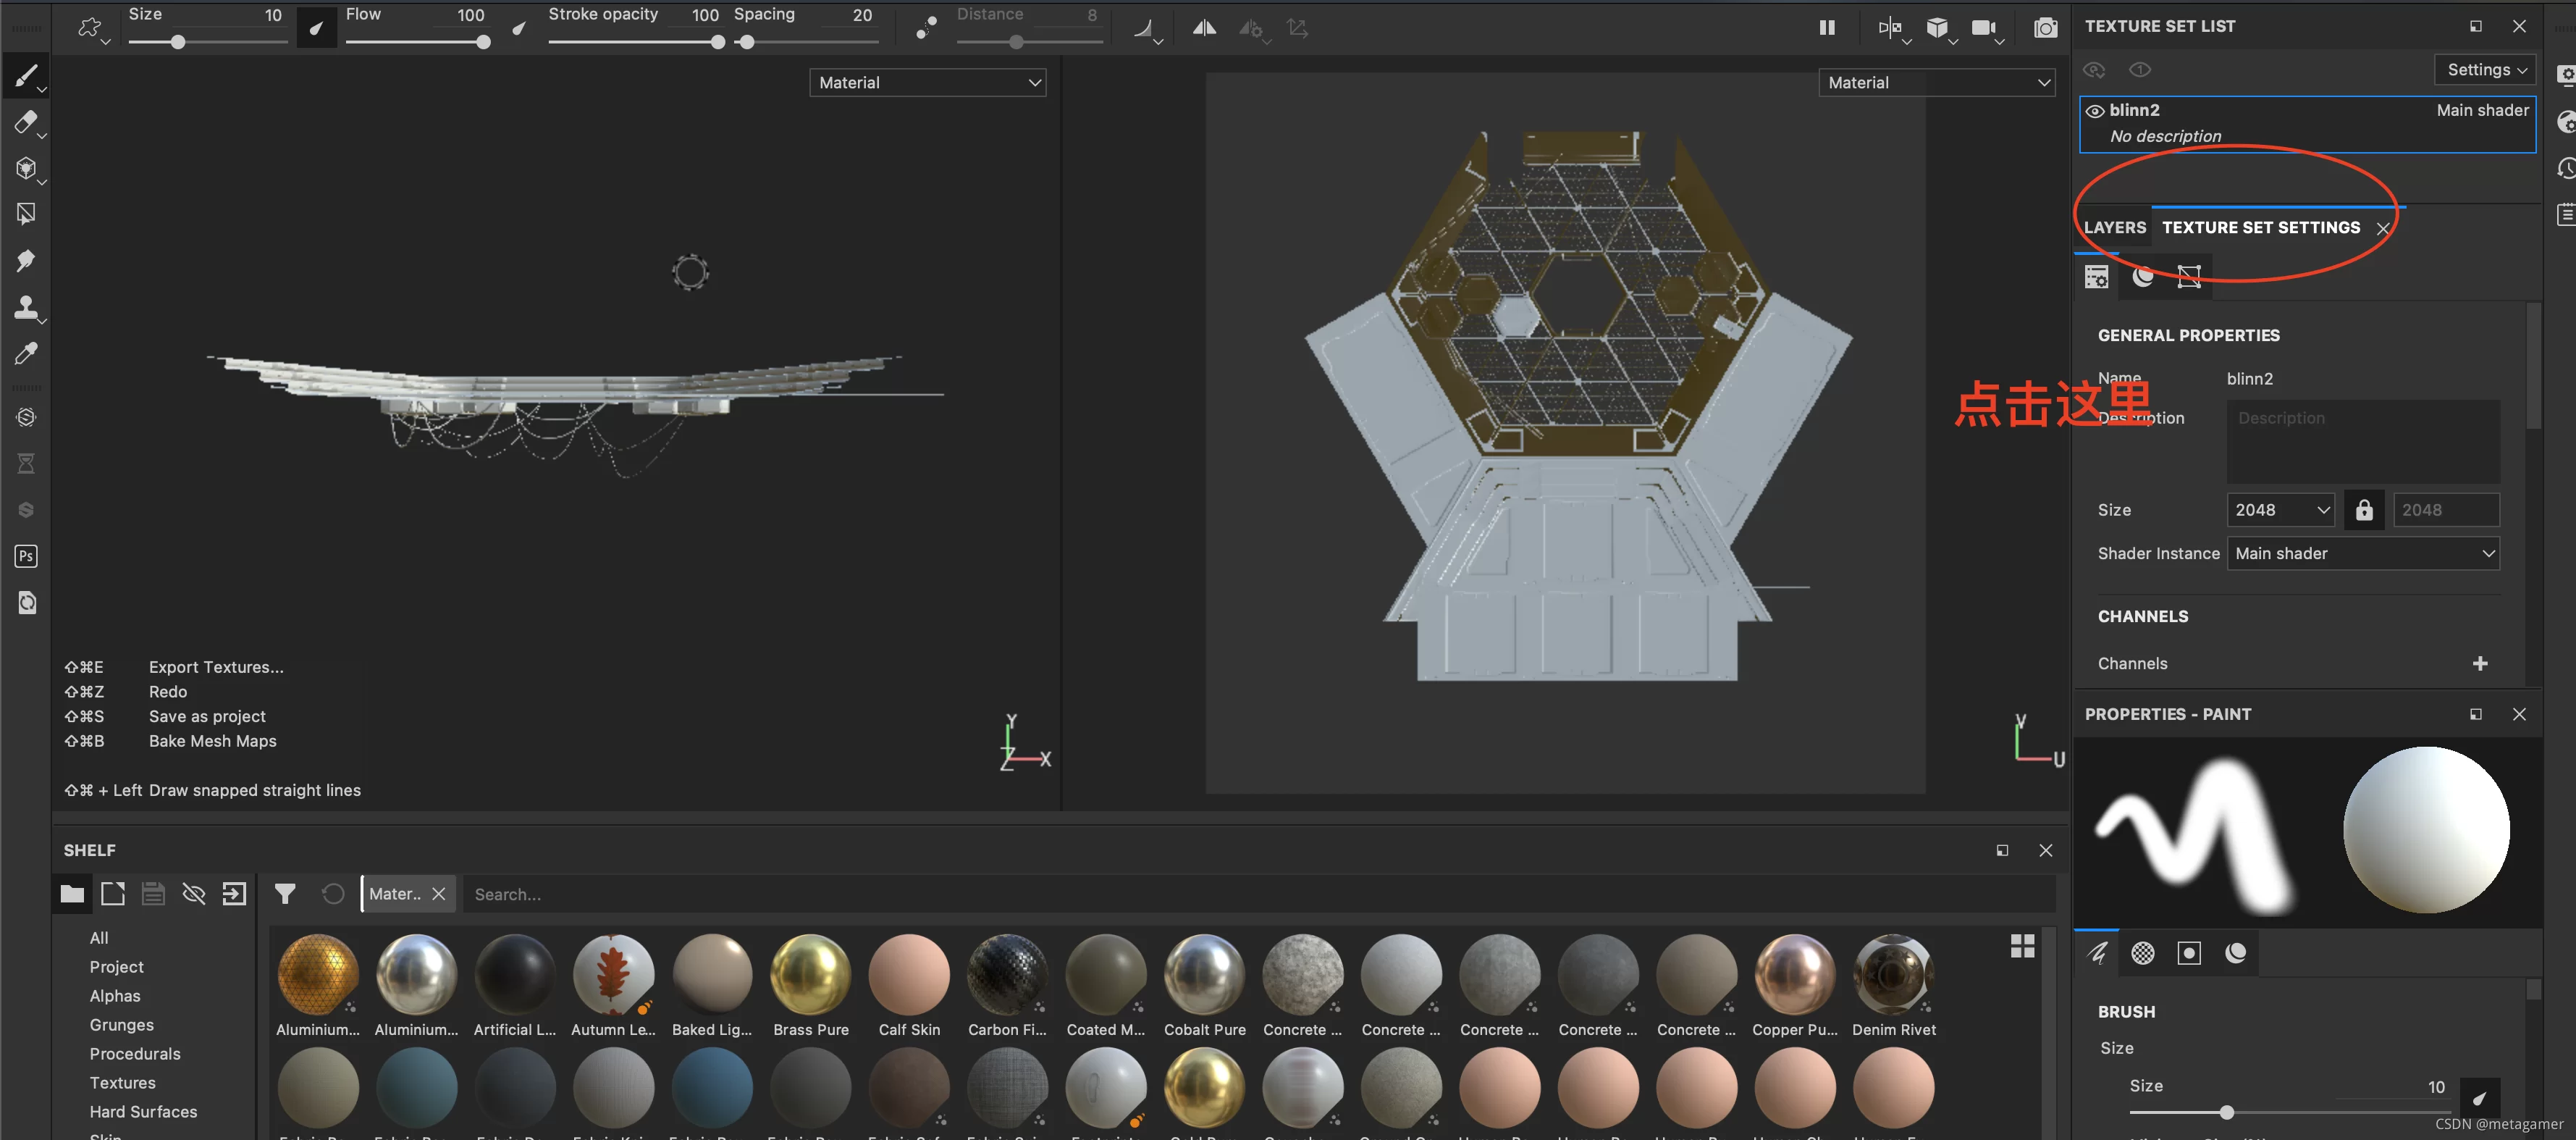Toggle visibility of blinn2 texture set

pos(2094,111)
